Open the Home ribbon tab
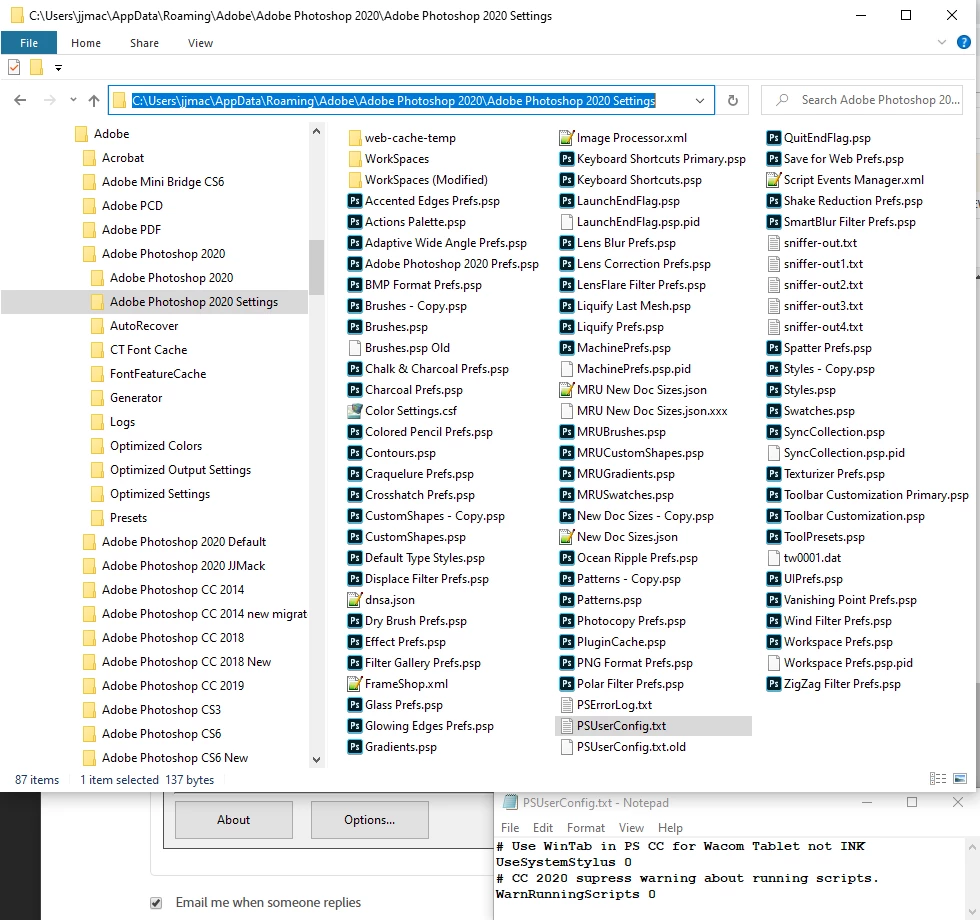The image size is (980, 920). (x=86, y=42)
